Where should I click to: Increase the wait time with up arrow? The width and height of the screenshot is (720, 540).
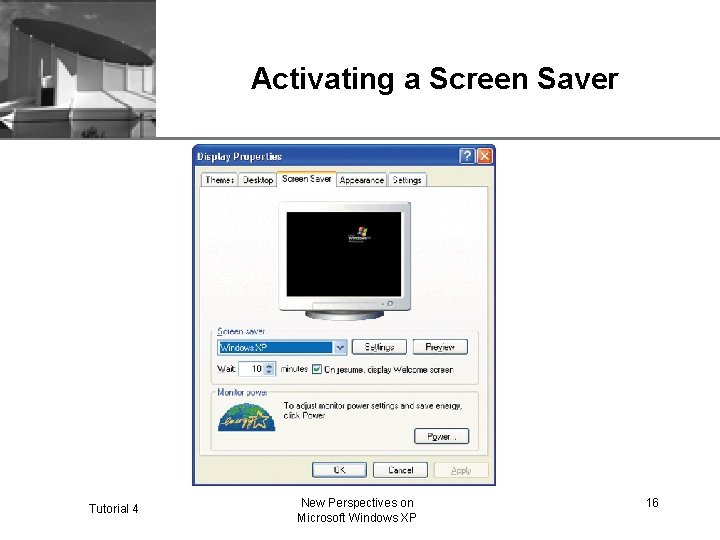(x=270, y=366)
